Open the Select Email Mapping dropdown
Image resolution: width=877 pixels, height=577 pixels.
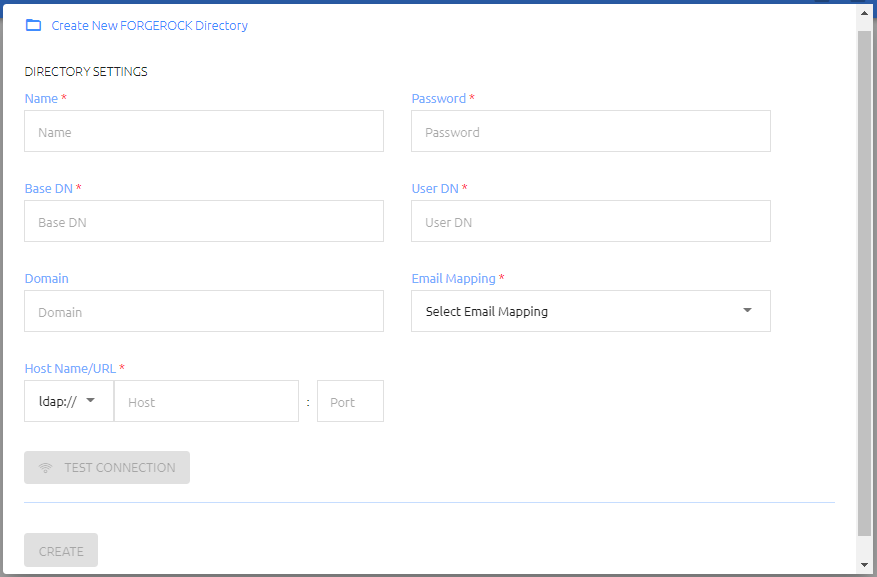click(591, 311)
